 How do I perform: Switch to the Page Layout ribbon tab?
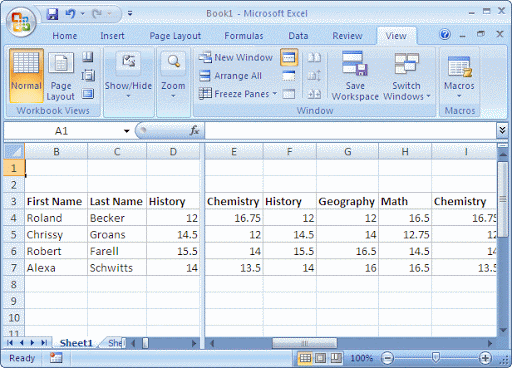pos(175,36)
